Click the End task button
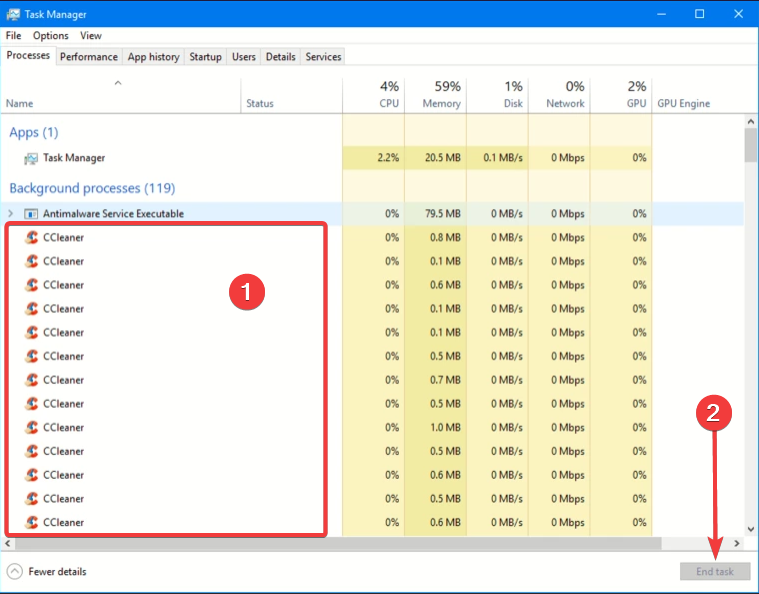759x594 pixels. click(715, 571)
